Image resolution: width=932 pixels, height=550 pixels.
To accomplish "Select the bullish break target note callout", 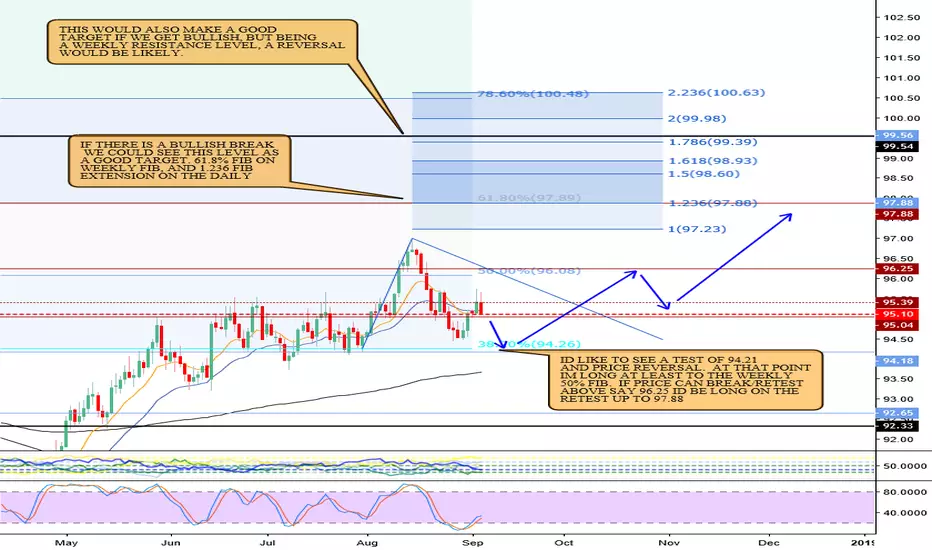I will click(180, 161).
